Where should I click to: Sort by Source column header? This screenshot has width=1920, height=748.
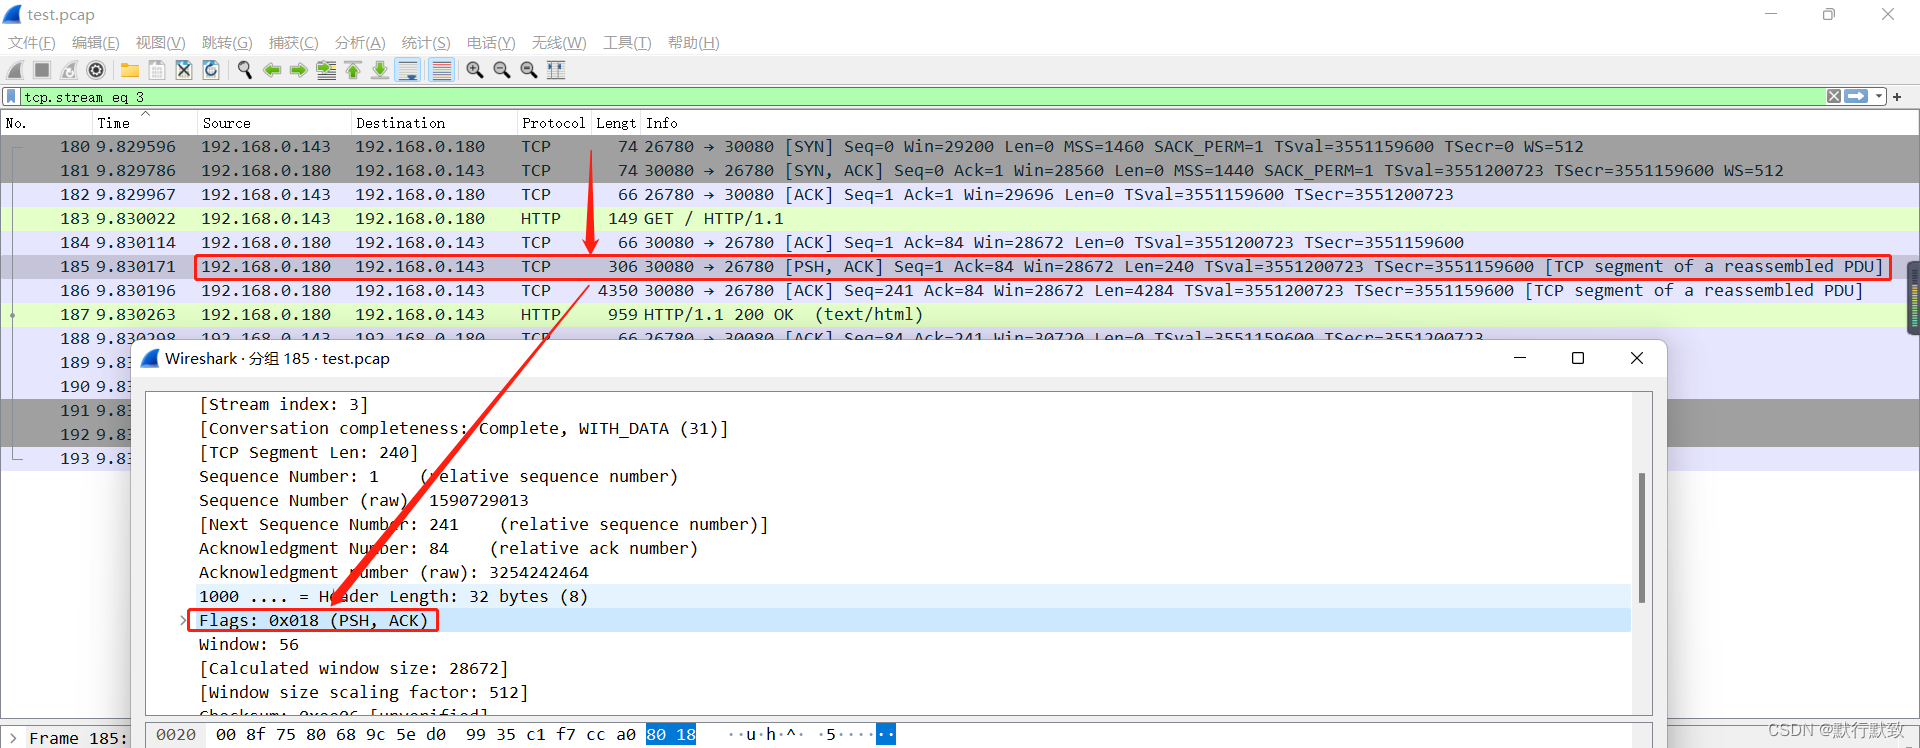tap(274, 123)
